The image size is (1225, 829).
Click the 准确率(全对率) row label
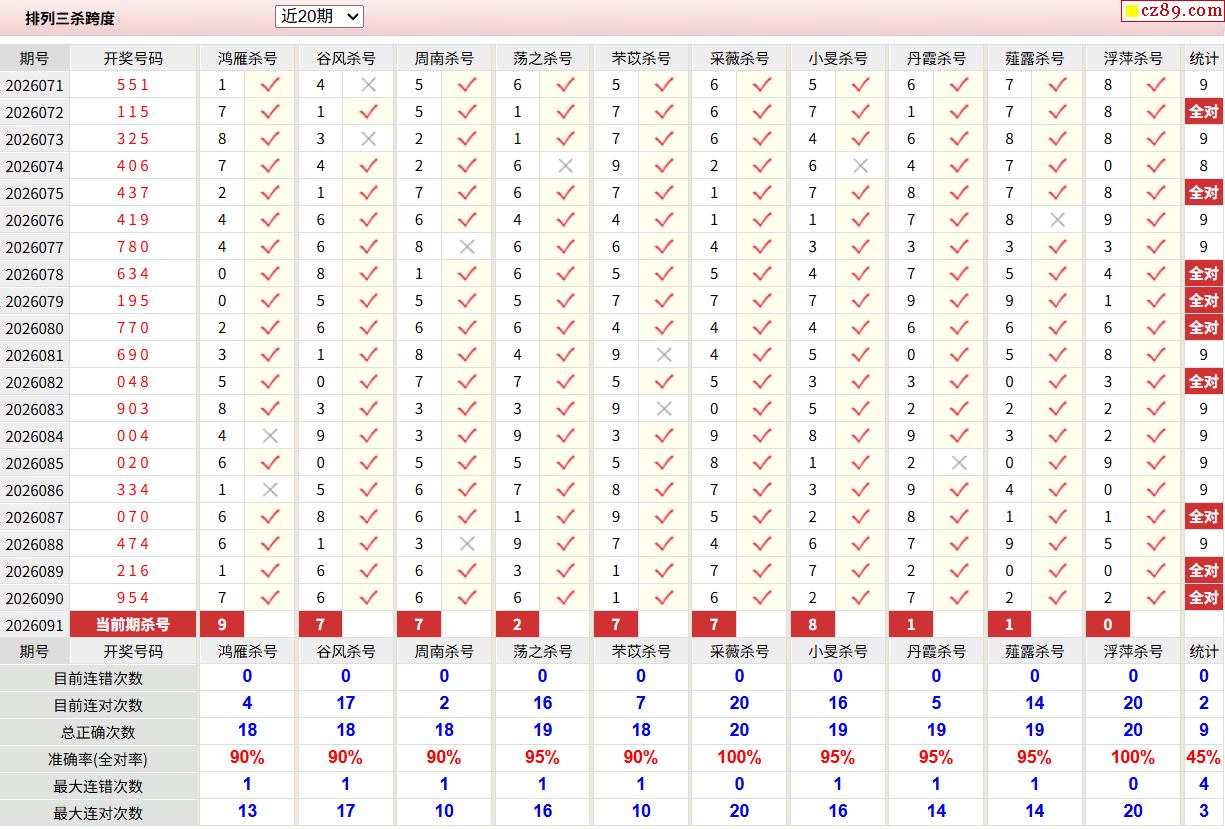pyautogui.click(x=98, y=759)
